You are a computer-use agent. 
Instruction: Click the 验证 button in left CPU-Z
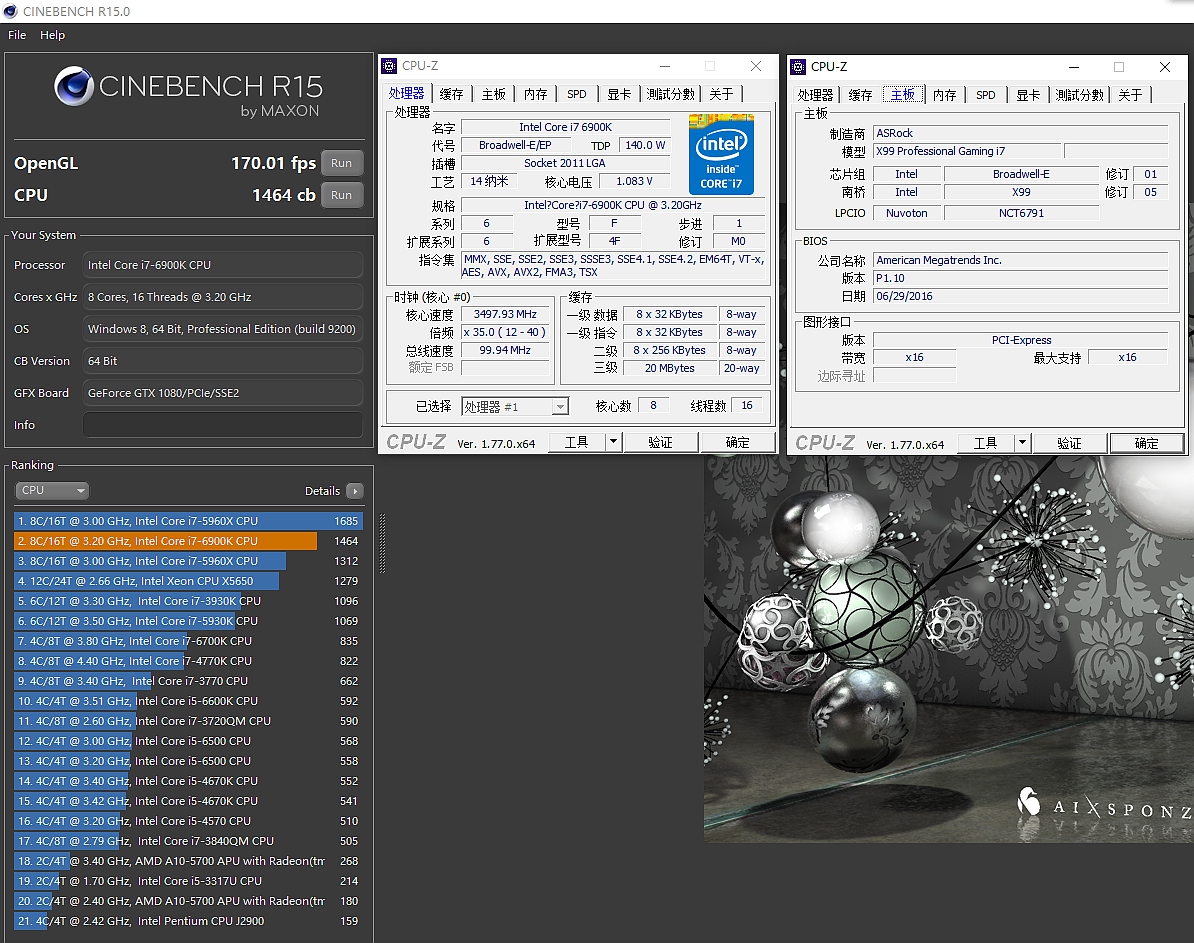pyautogui.click(x=661, y=441)
